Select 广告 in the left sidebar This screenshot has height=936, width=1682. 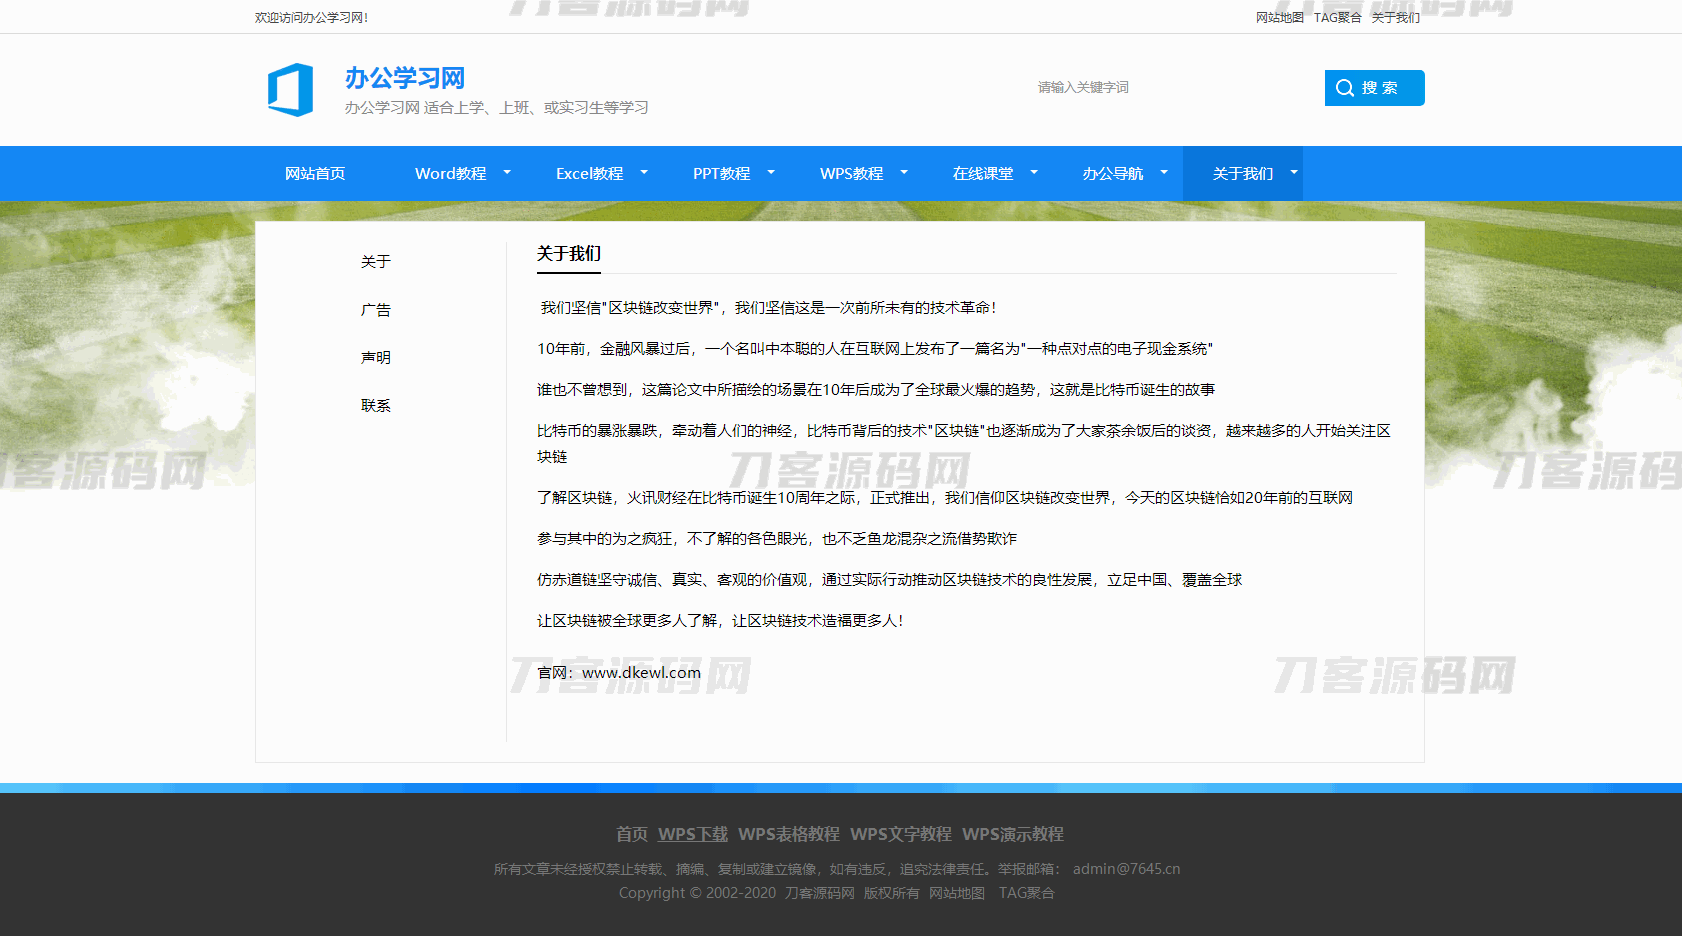[376, 310]
